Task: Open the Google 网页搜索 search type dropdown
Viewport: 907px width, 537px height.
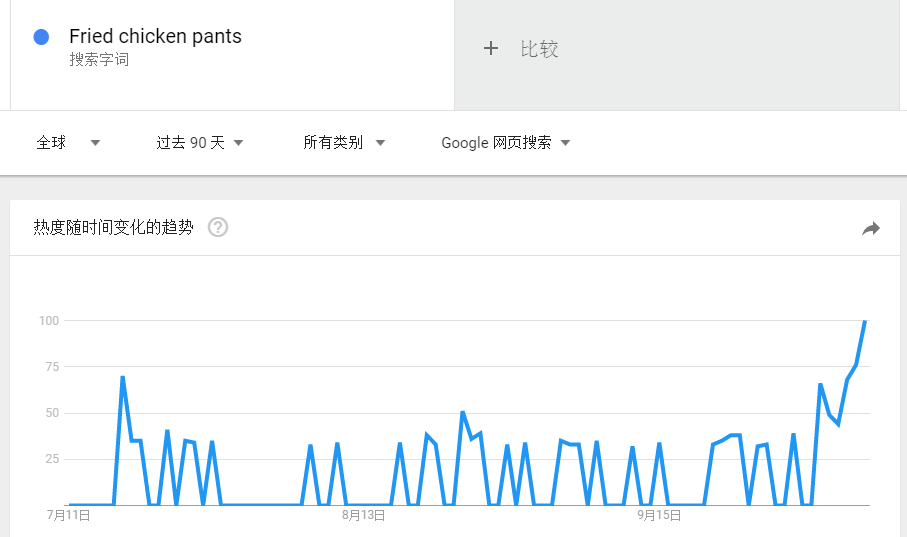Action: coord(506,142)
